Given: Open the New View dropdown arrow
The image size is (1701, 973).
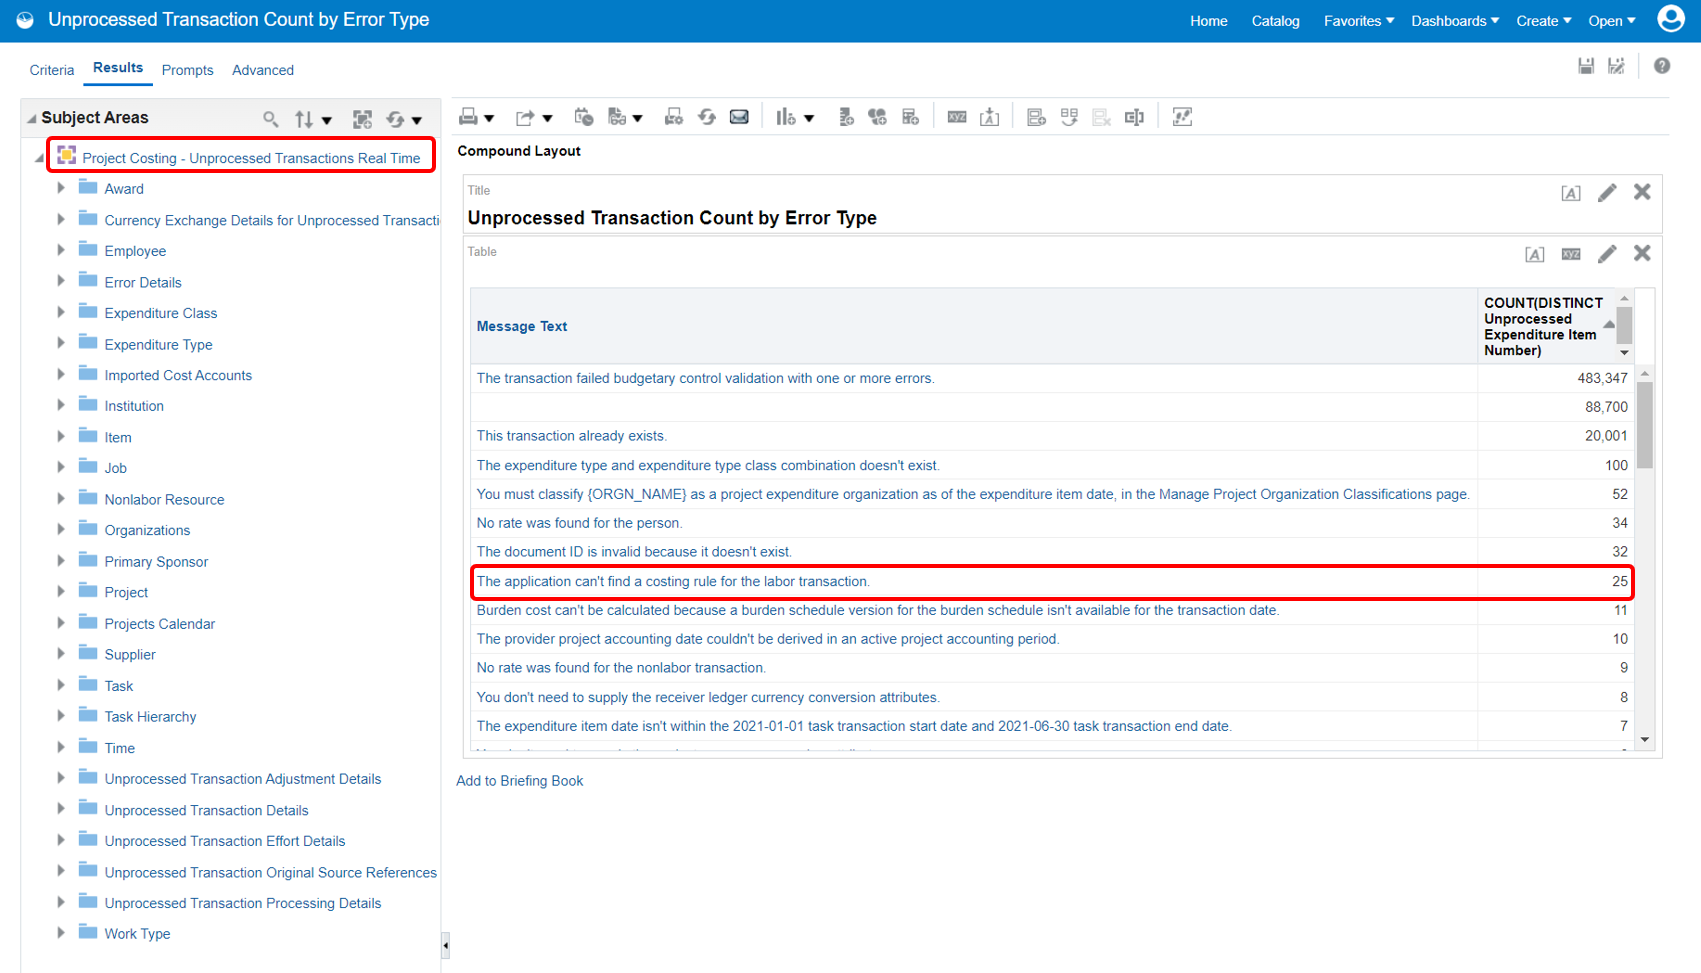Looking at the screenshot, I should tap(809, 119).
